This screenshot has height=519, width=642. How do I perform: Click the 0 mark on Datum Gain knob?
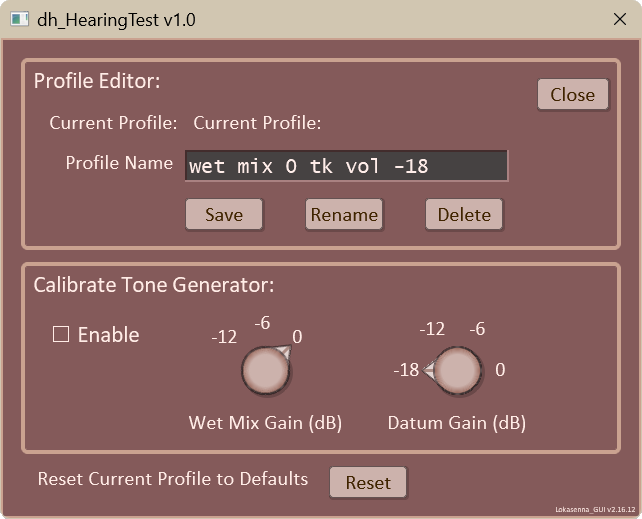[x=500, y=370]
